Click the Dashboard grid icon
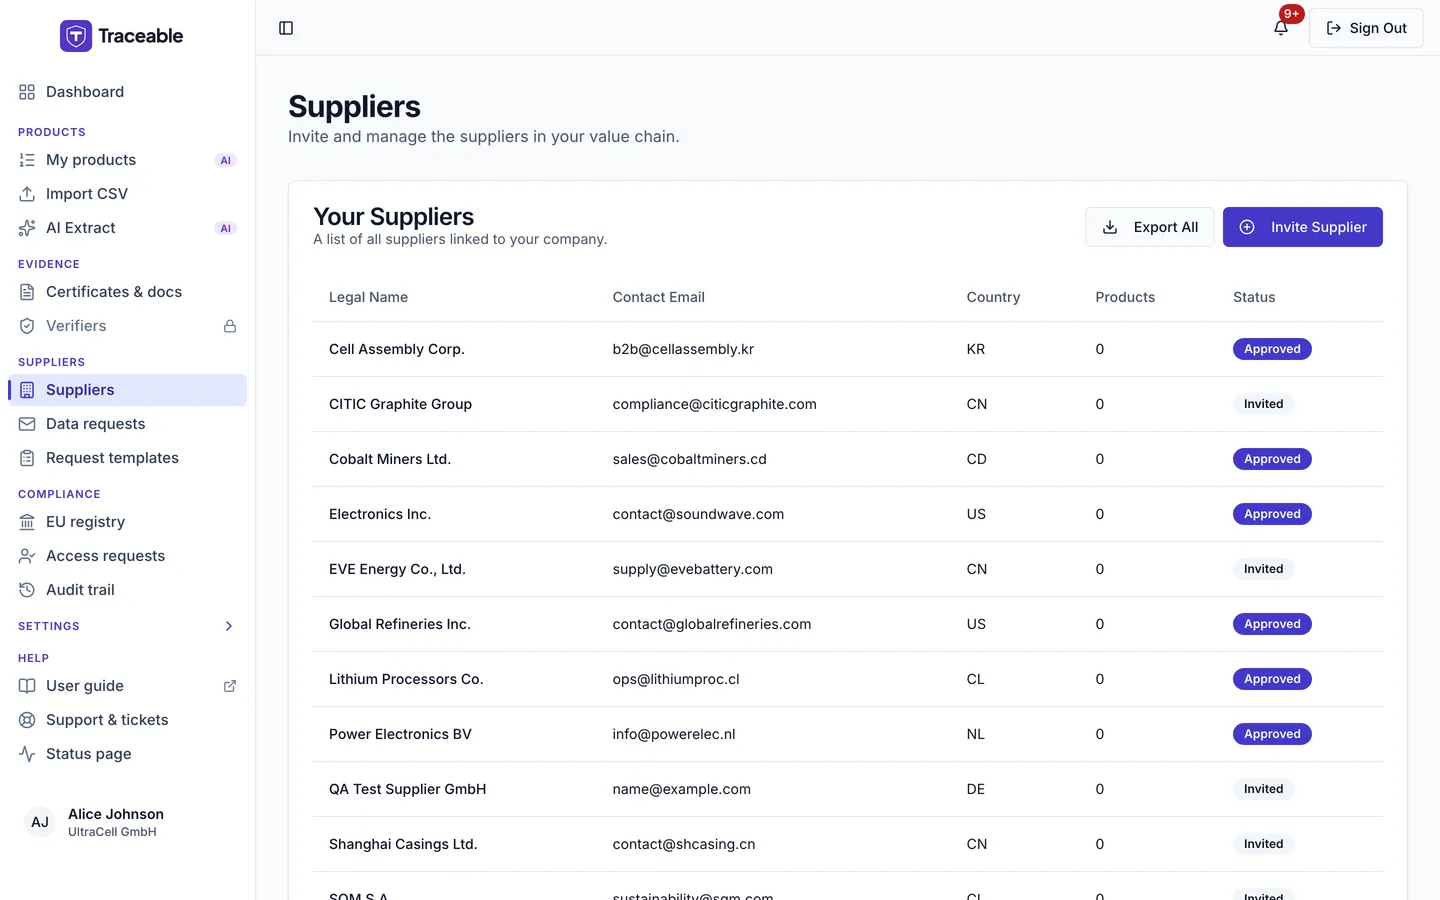Screen dimensions: 1440x900 coord(27,92)
